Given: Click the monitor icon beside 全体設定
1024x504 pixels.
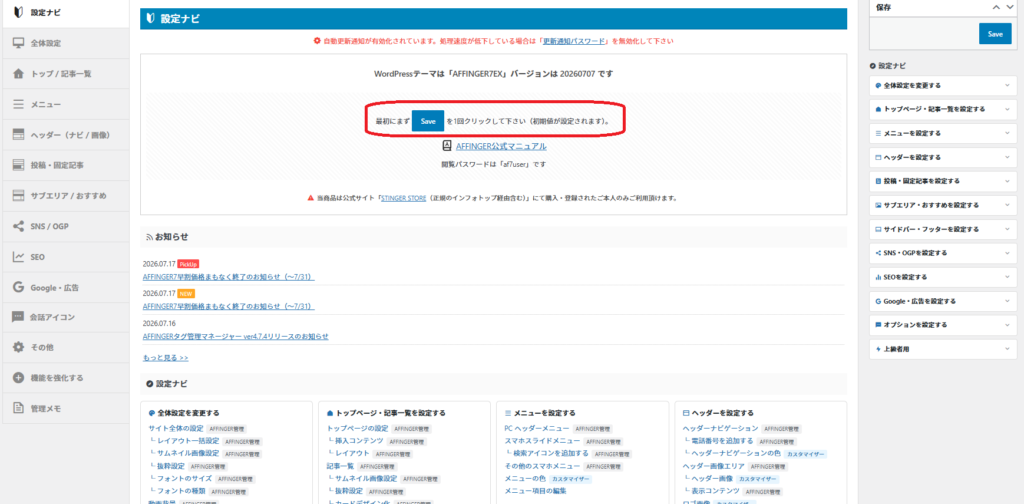Looking at the screenshot, I should tap(18, 43).
